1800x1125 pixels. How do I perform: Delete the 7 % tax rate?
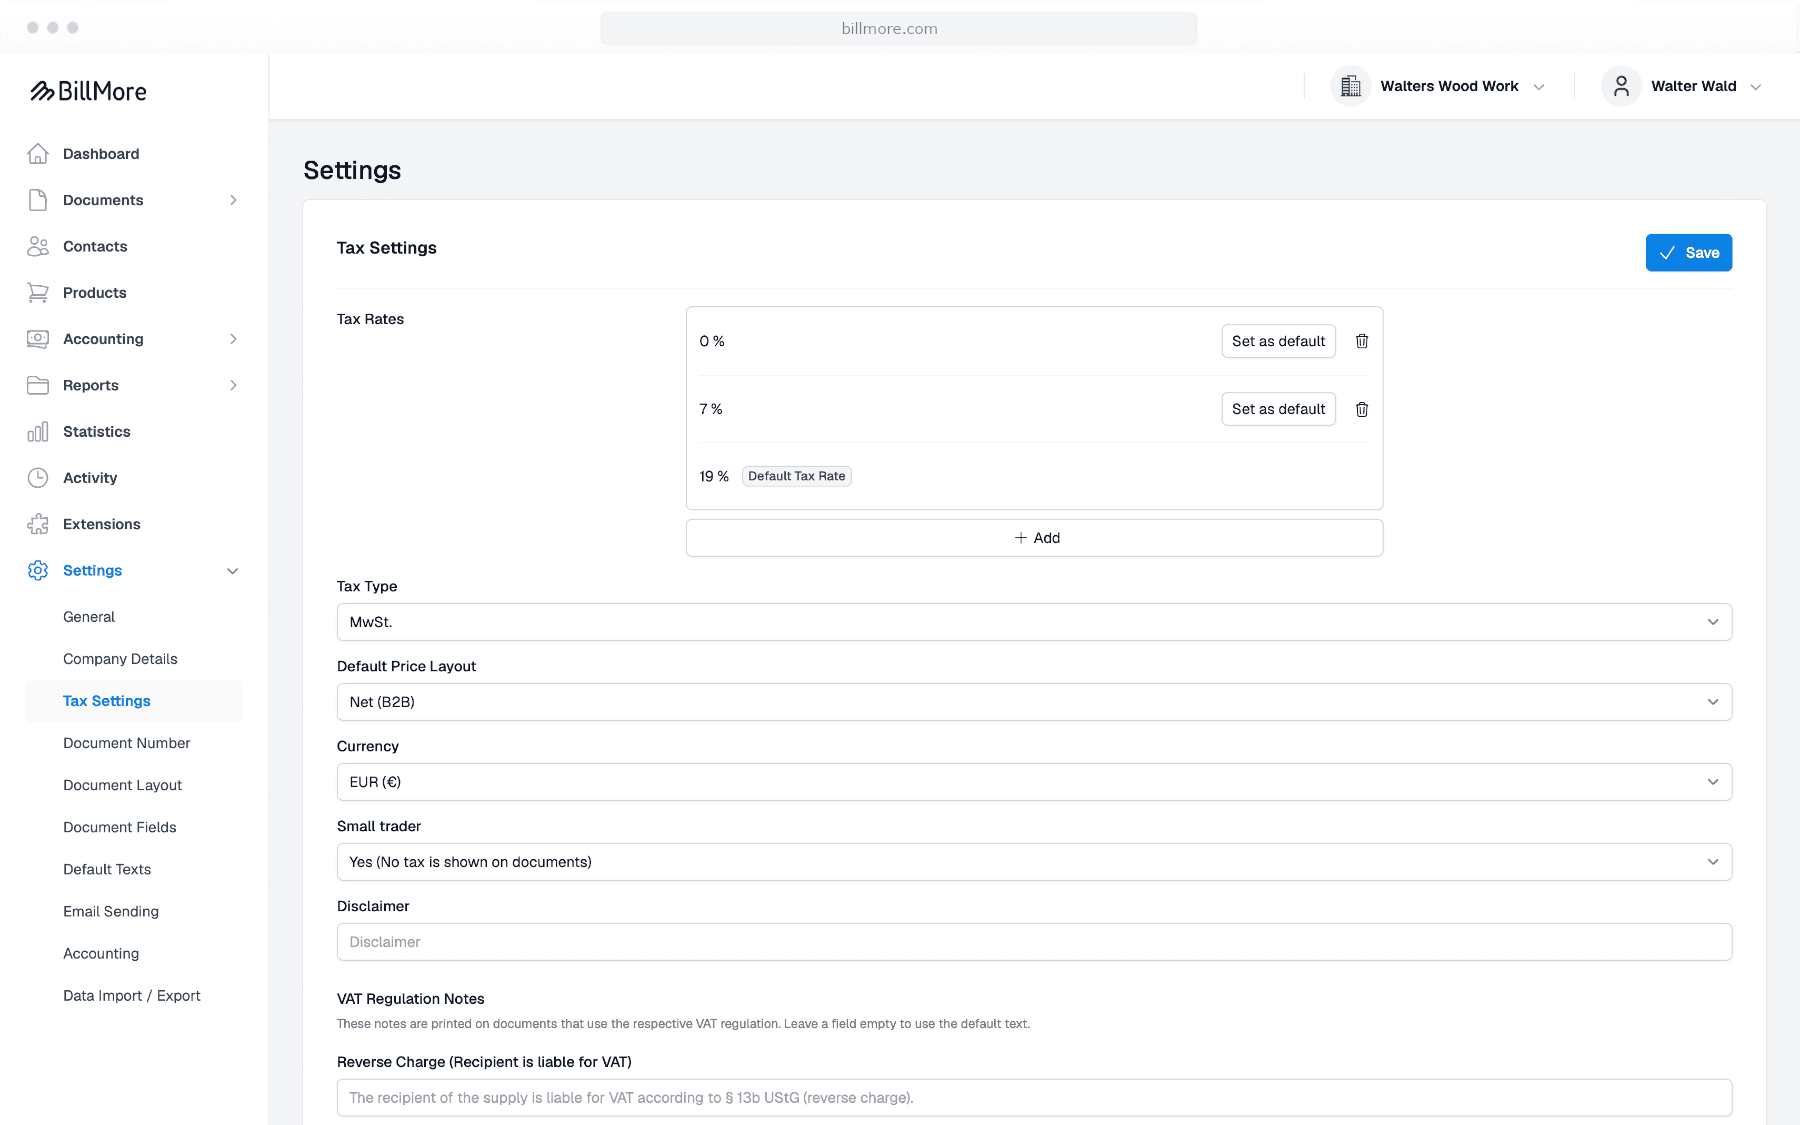coord(1362,409)
